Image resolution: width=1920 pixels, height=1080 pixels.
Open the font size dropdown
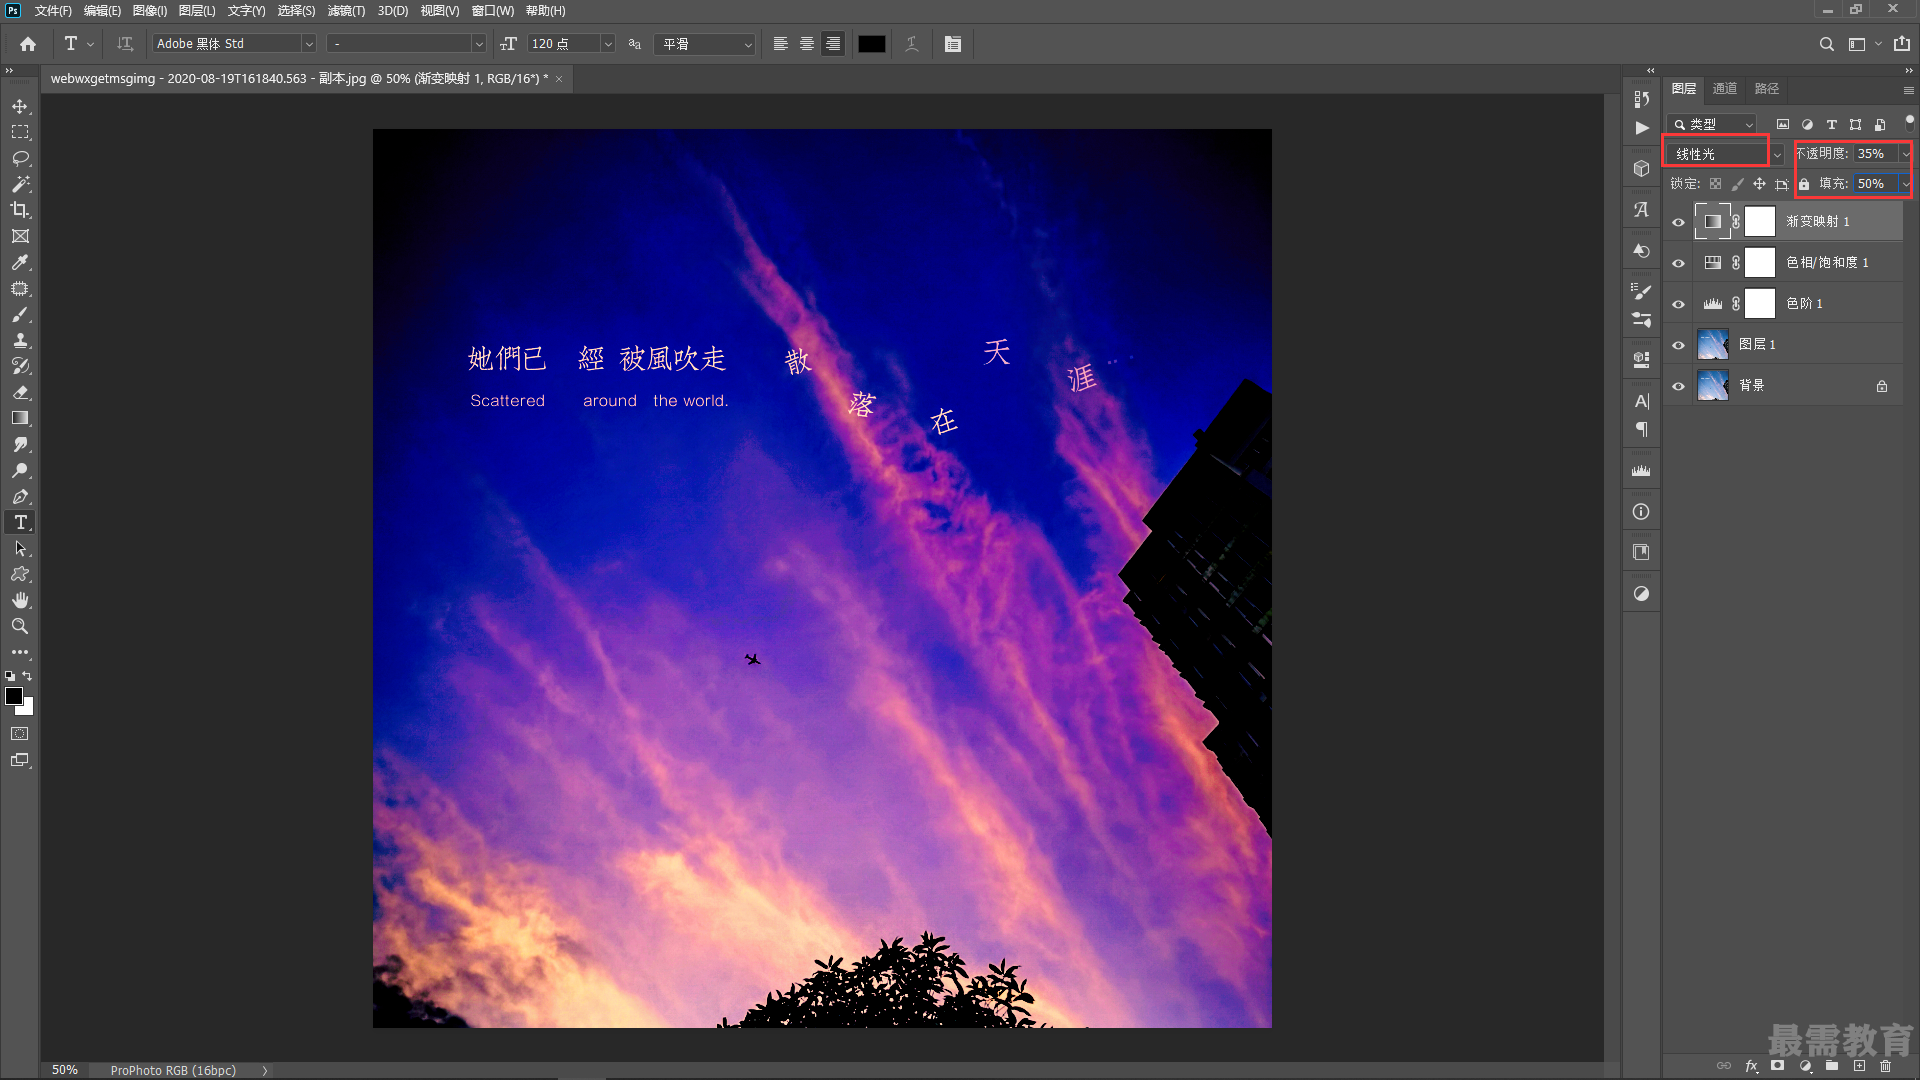607,44
